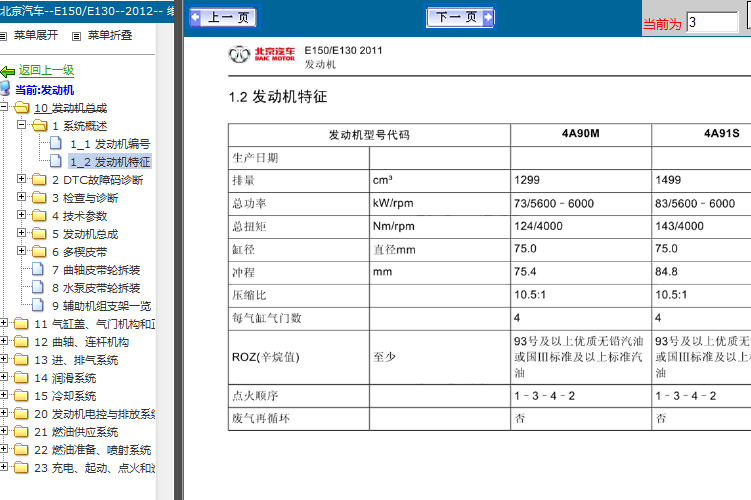Expand the 20 发动机电控与排放 node
751x500 pixels.
[4, 413]
